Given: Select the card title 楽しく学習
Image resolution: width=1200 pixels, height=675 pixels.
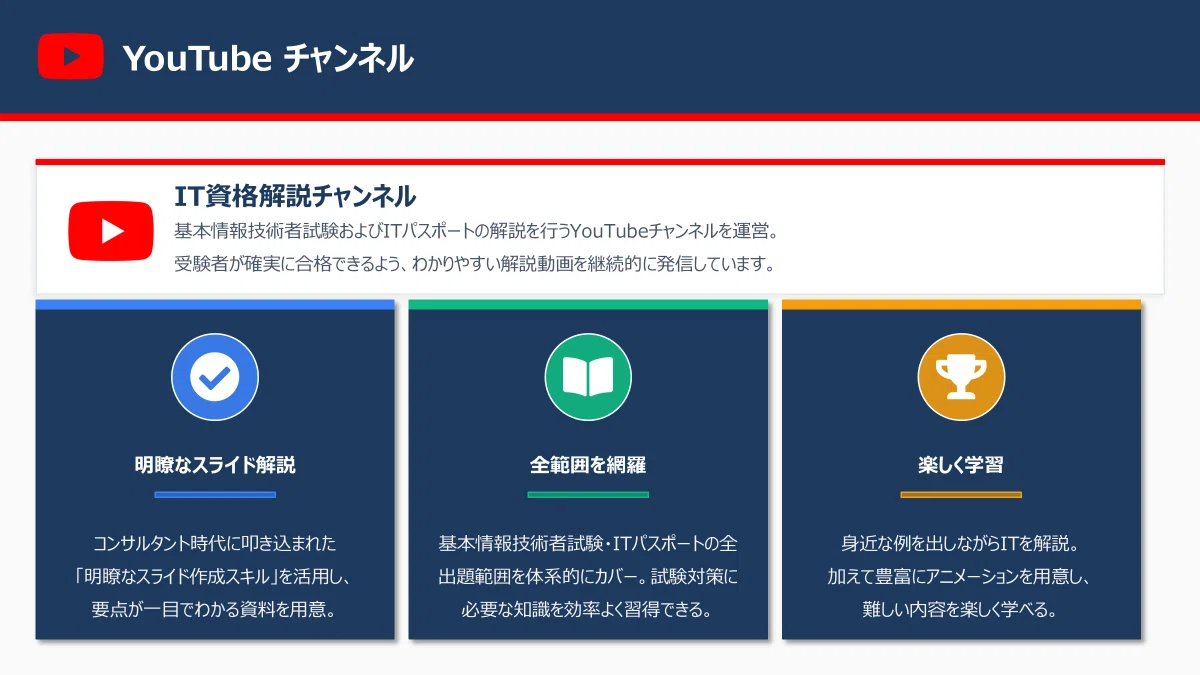Looking at the screenshot, I should [961, 465].
